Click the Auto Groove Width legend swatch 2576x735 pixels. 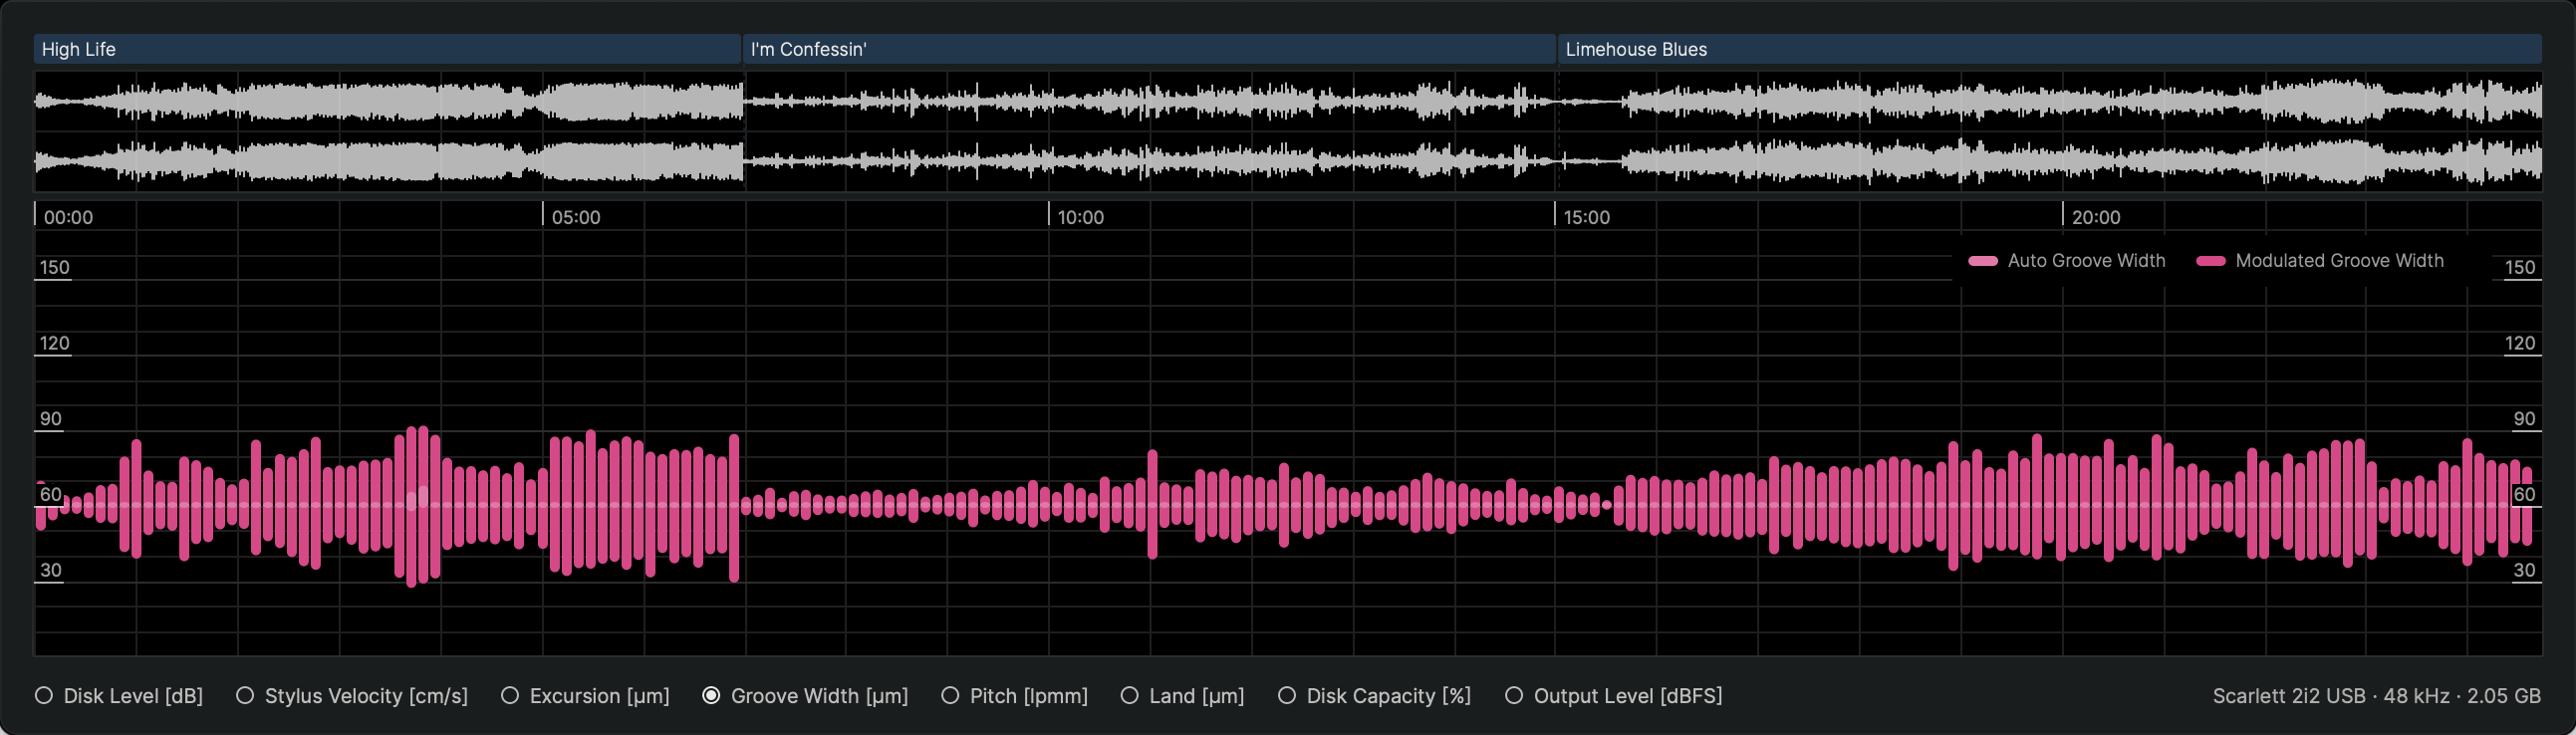click(x=1982, y=261)
